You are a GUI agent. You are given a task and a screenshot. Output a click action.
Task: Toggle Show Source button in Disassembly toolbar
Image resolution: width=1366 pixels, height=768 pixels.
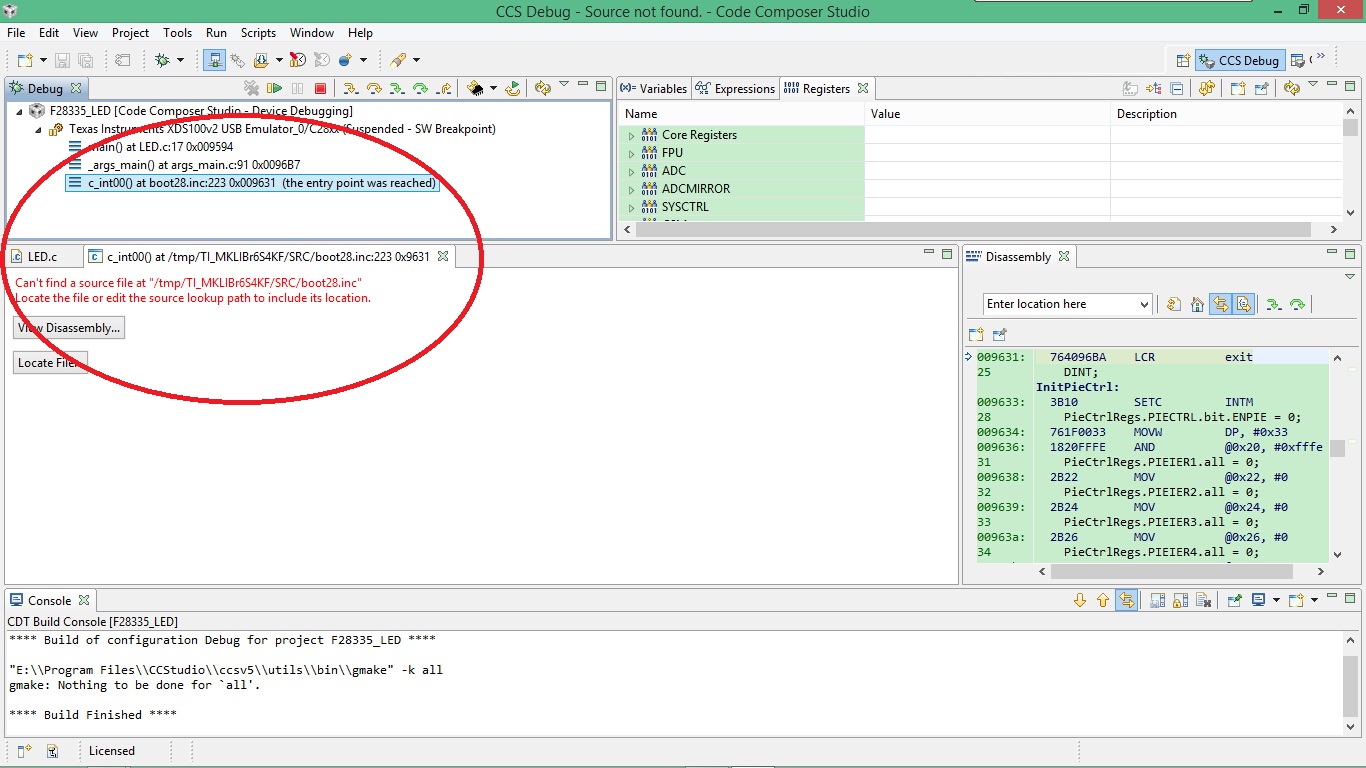pos(1243,304)
